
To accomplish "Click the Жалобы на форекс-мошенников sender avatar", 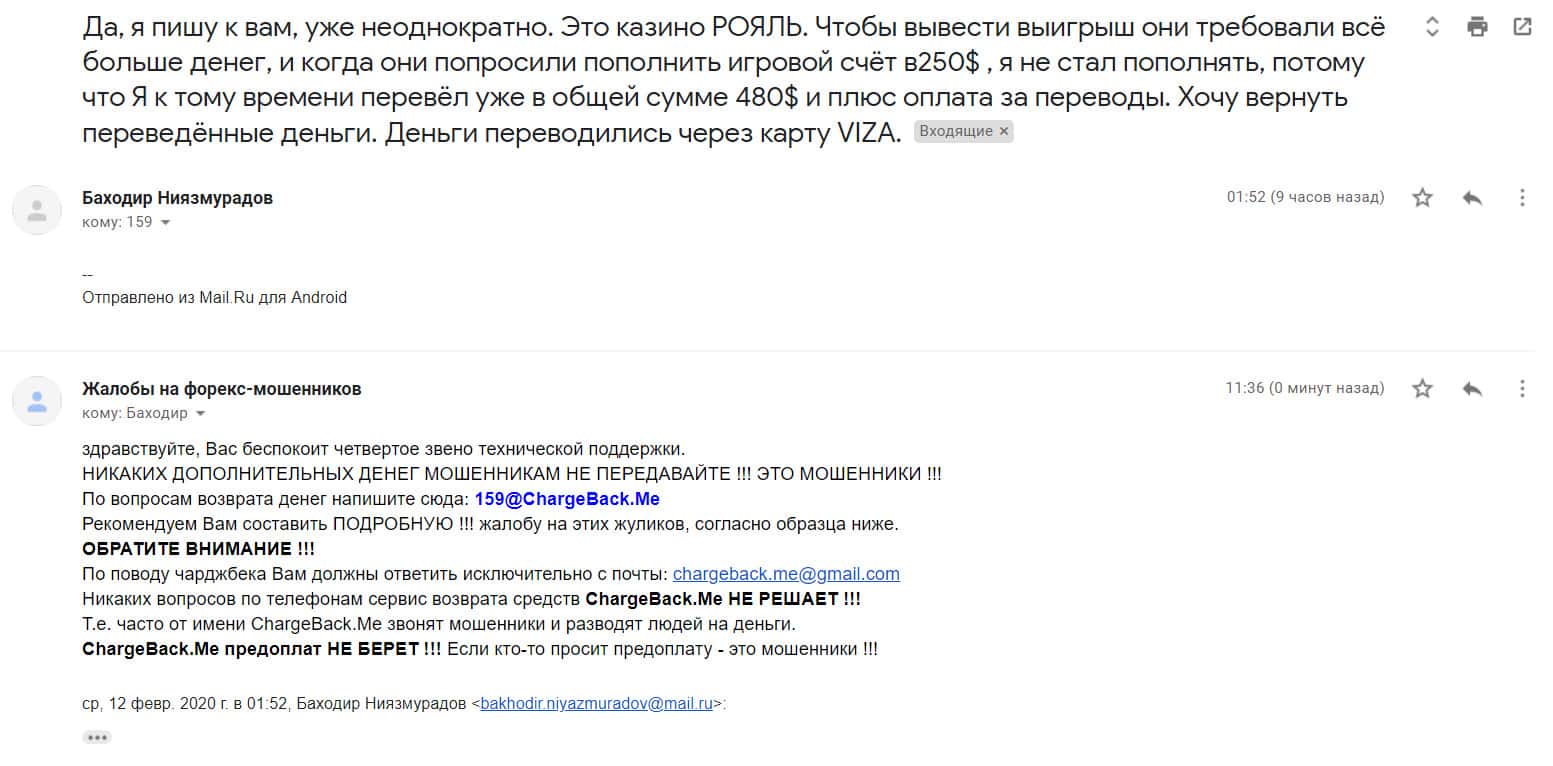I will 37,401.
